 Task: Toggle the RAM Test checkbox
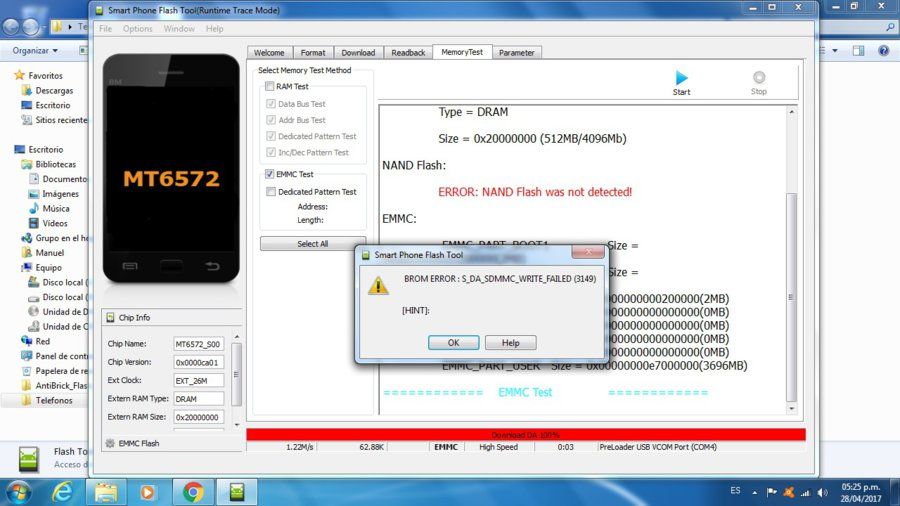coord(269,86)
